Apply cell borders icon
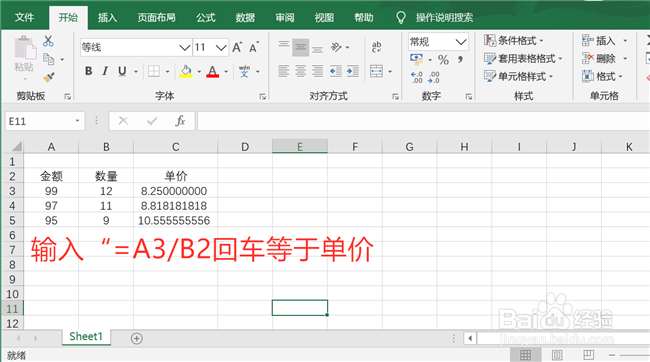650x362 pixels. 154,71
